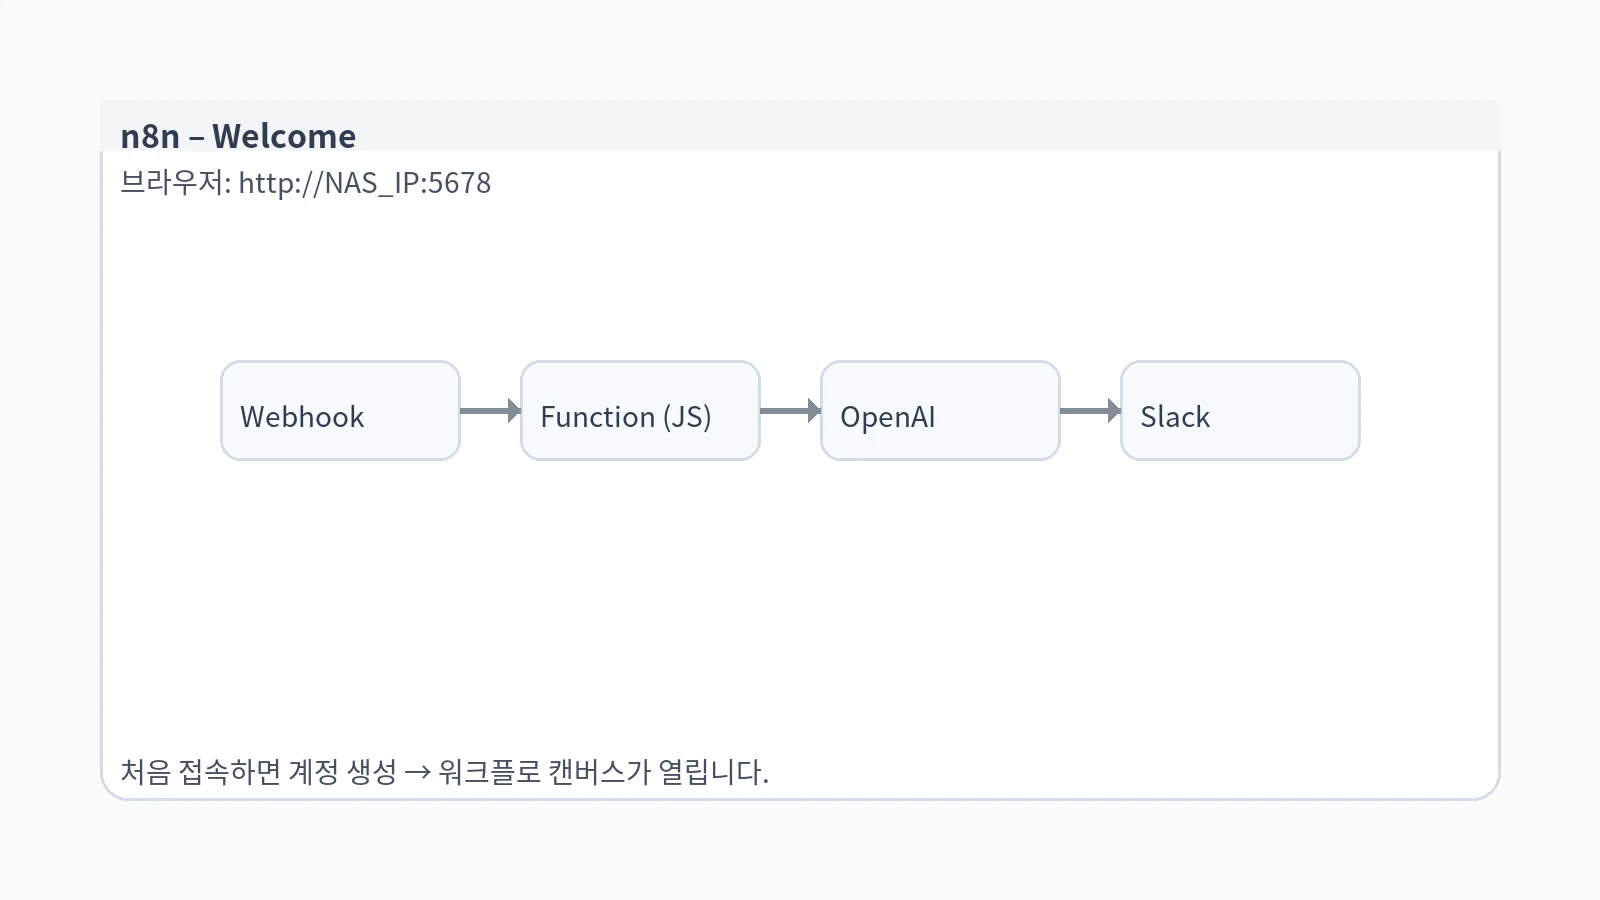This screenshot has height=900, width=1600.
Task: Click '처음 접속하면' at the caption start
Action: pos(200,772)
